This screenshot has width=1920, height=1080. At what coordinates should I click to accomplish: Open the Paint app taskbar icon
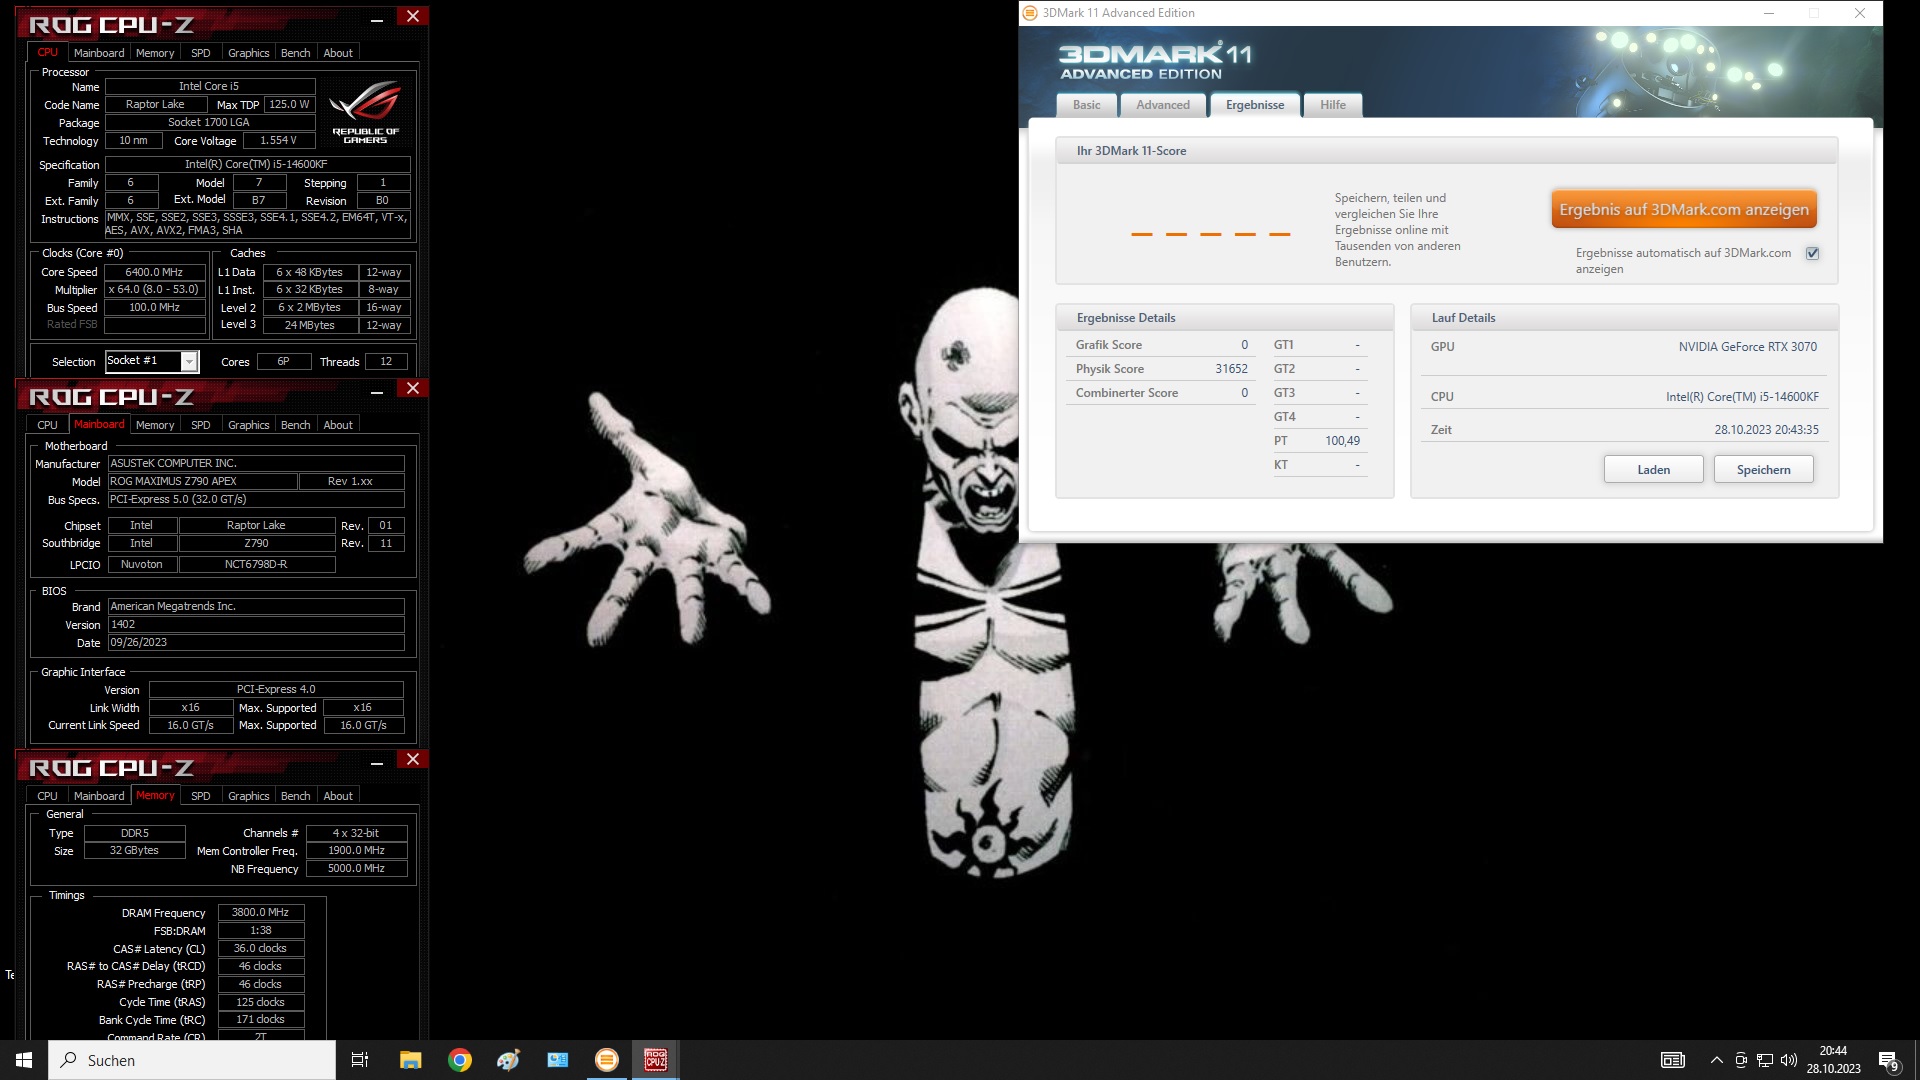[508, 1060]
